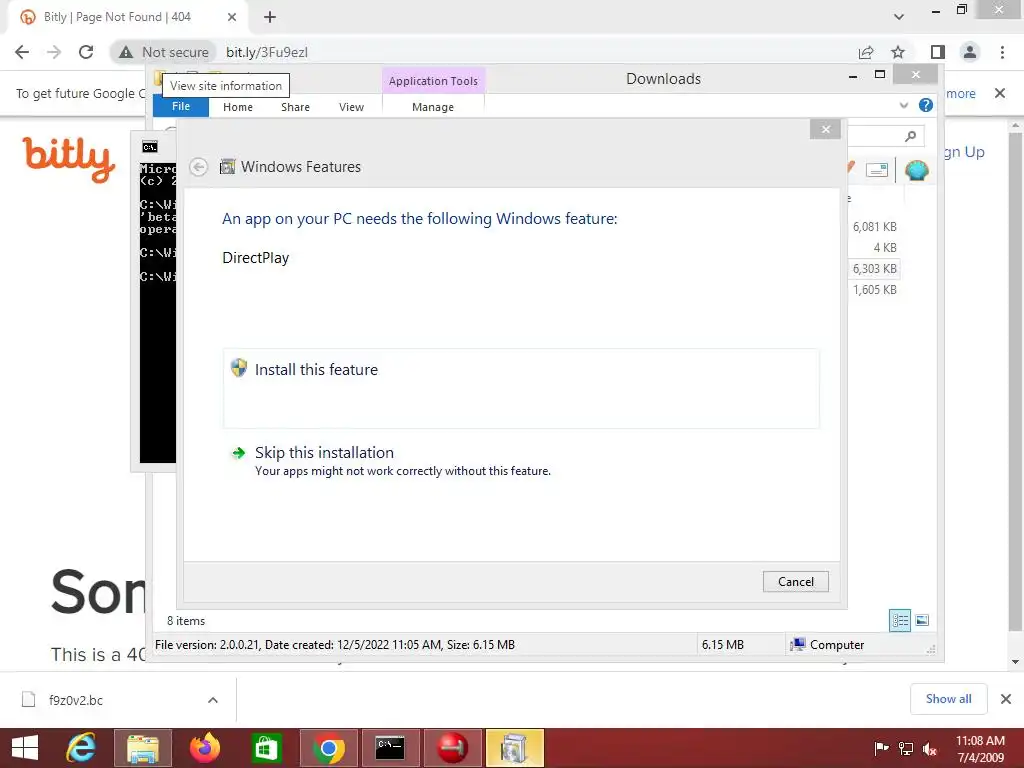Open File Explorer taskbar icon

[x=143, y=748]
